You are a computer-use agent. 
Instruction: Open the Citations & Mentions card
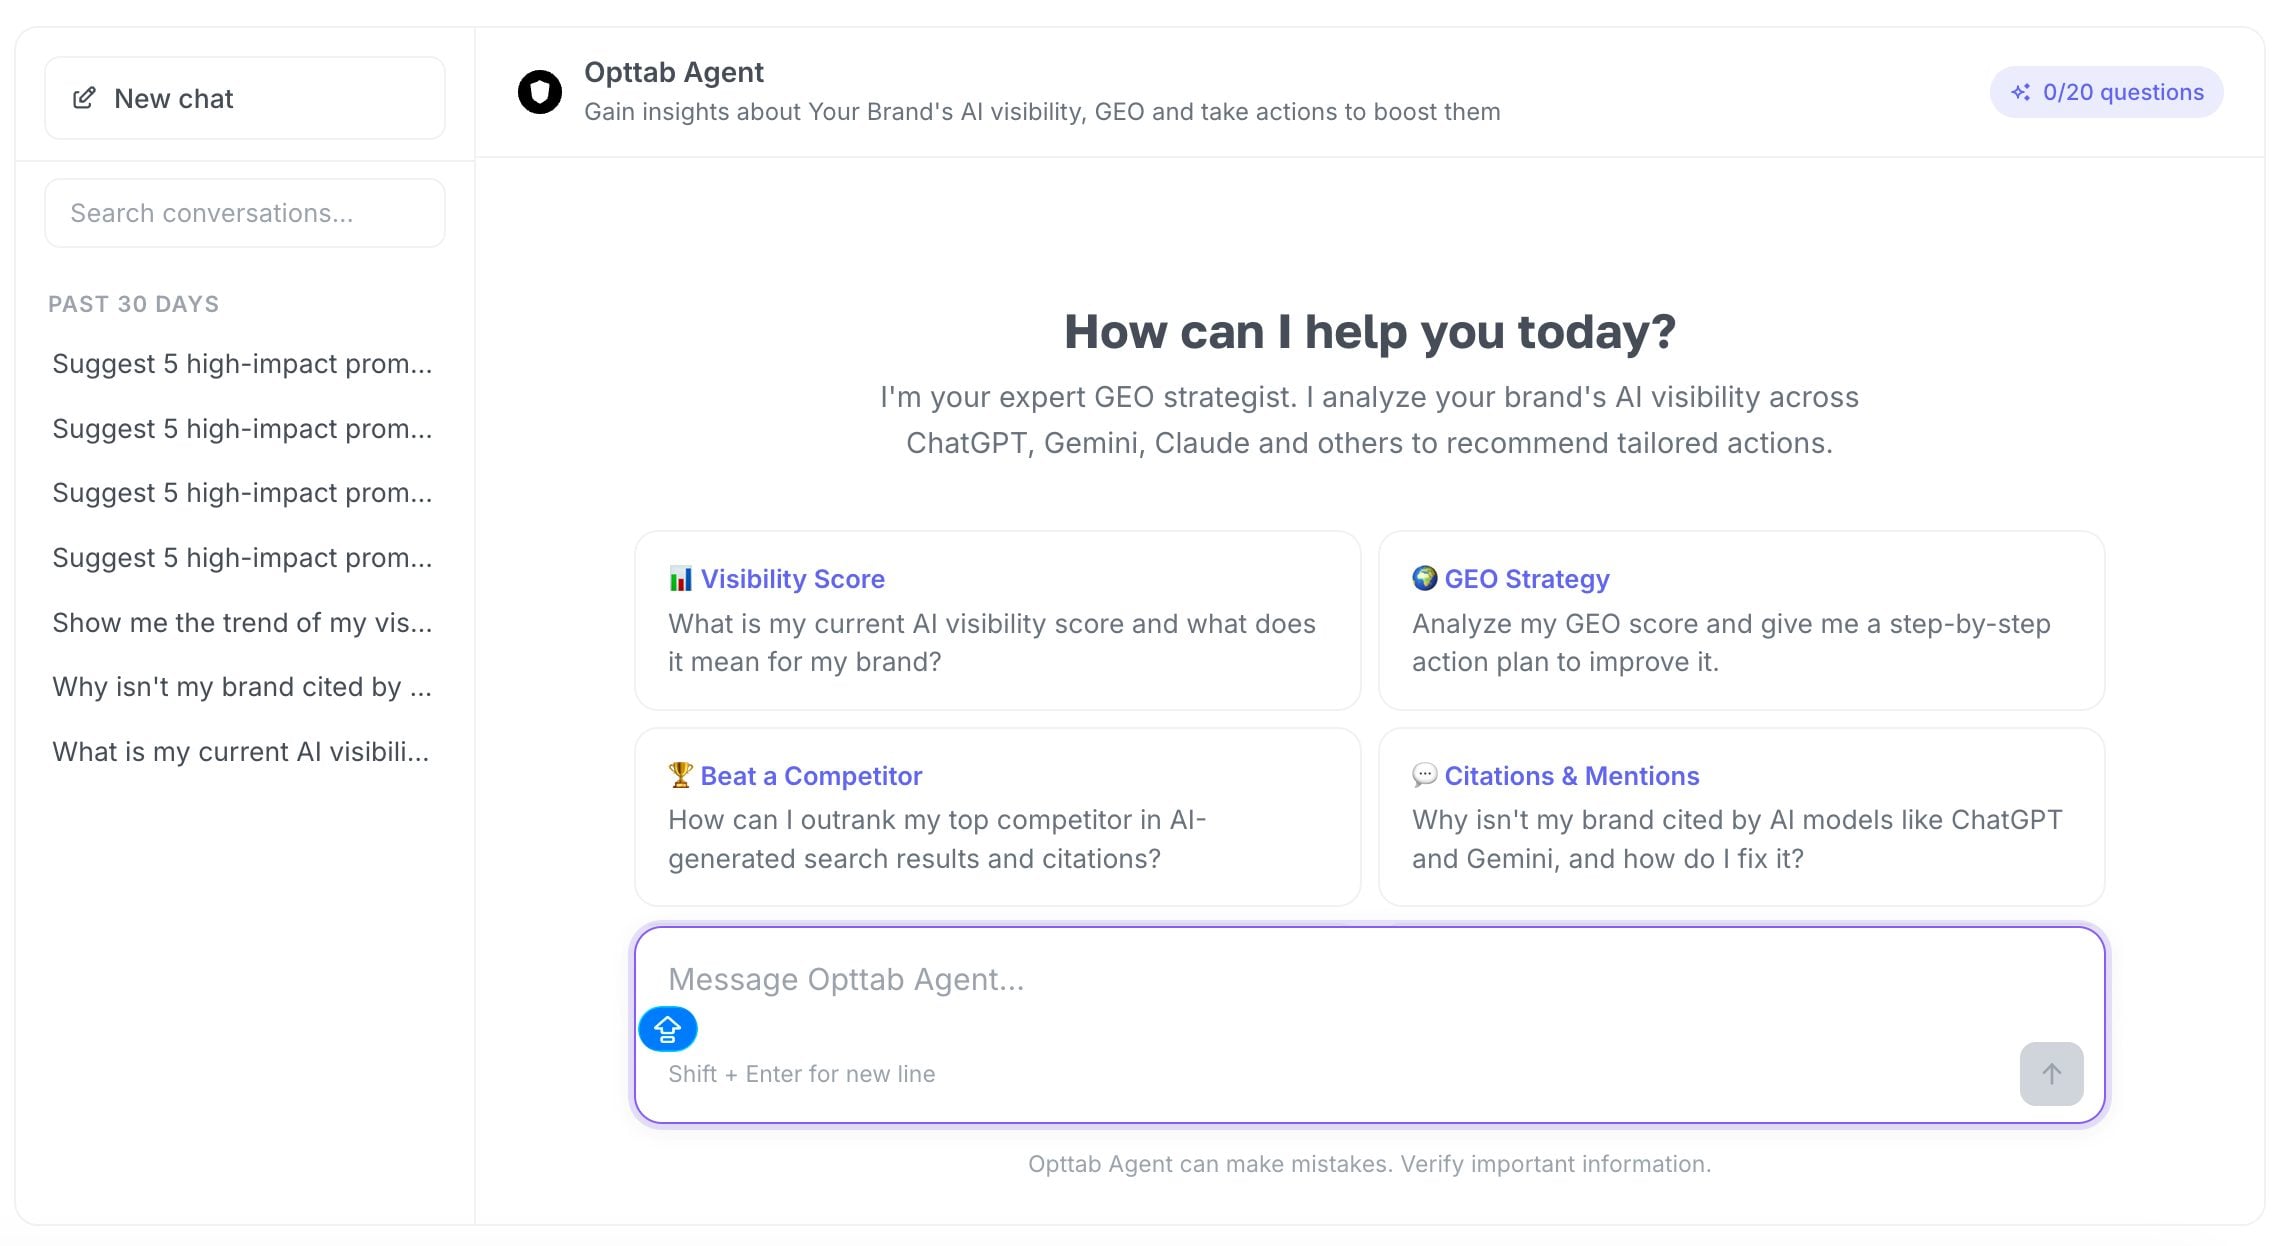1741,817
